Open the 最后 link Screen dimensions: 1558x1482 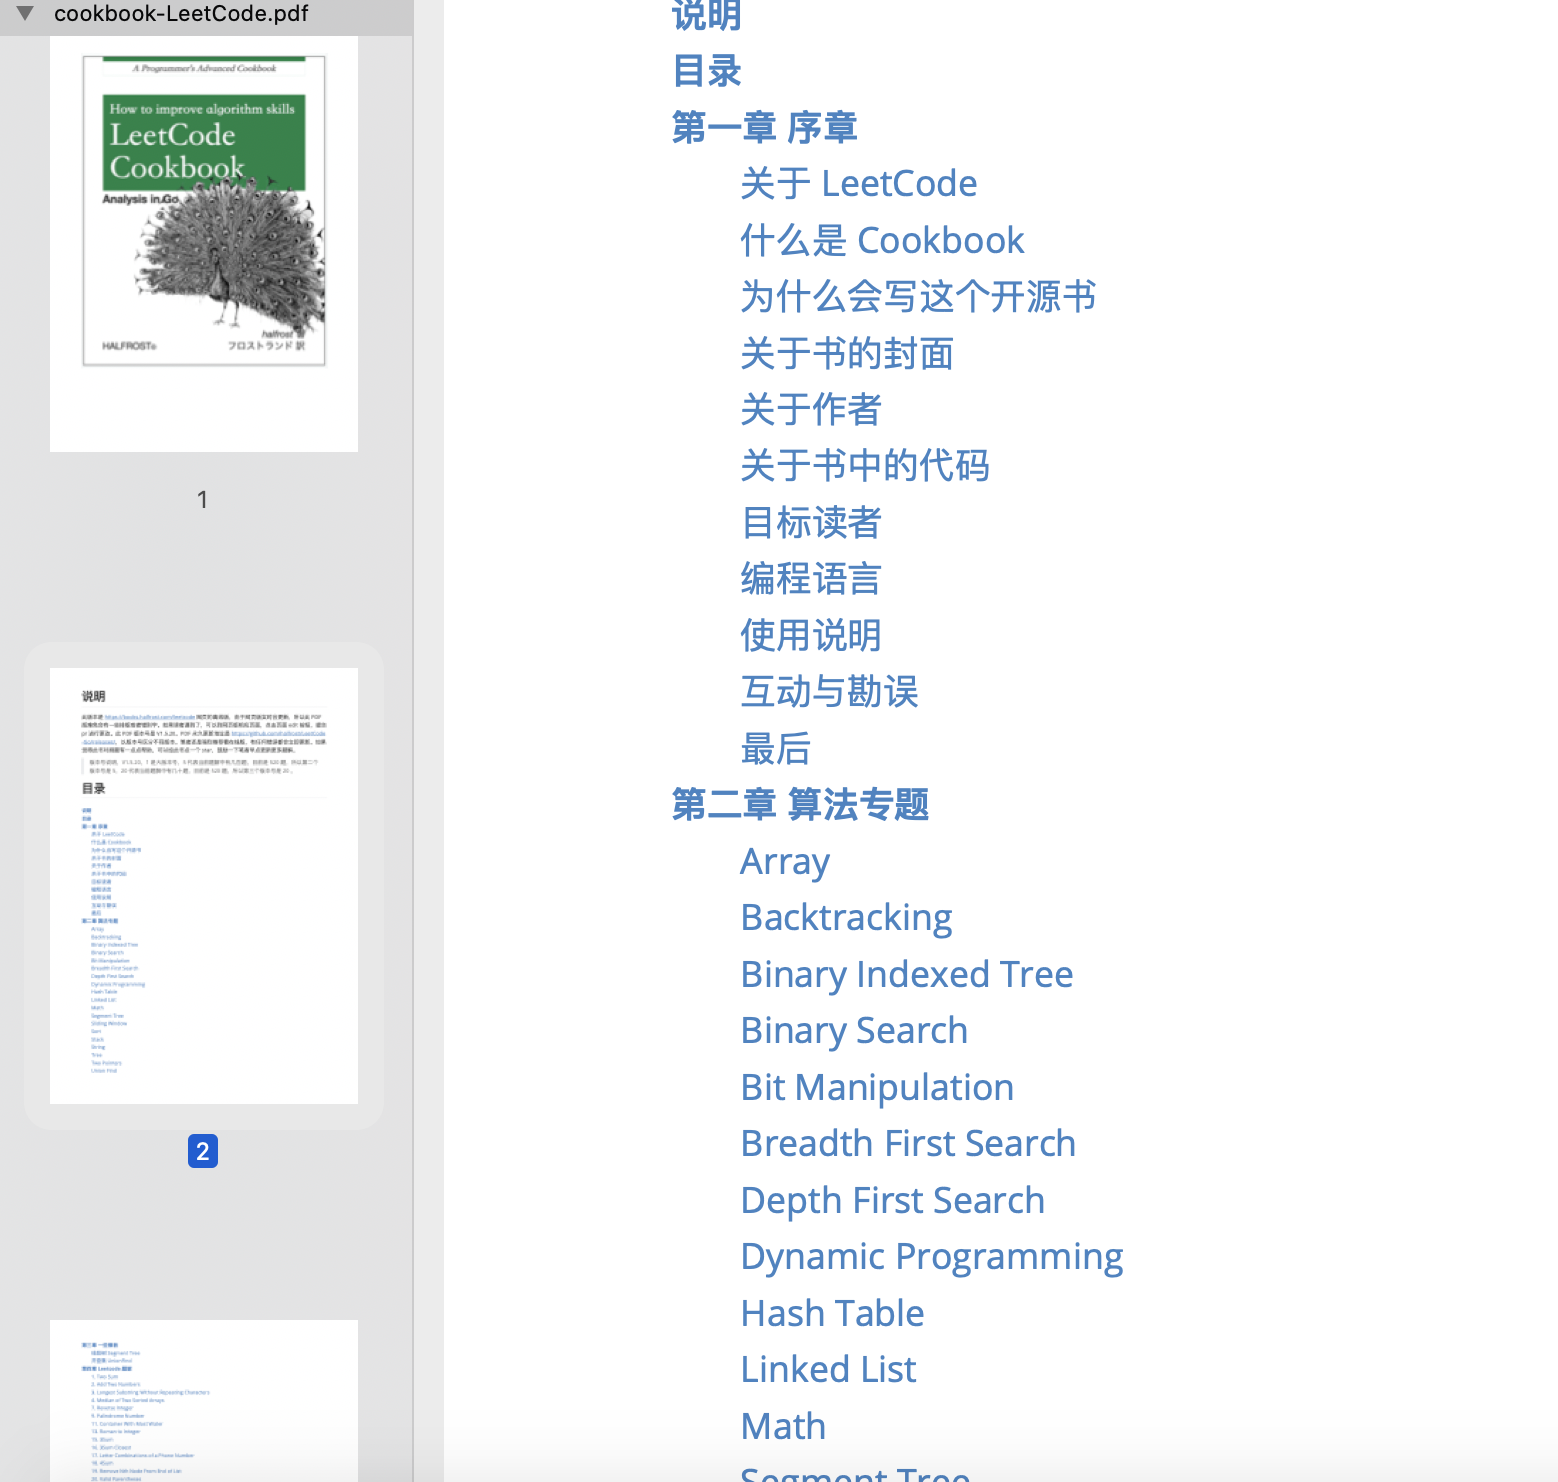point(776,749)
